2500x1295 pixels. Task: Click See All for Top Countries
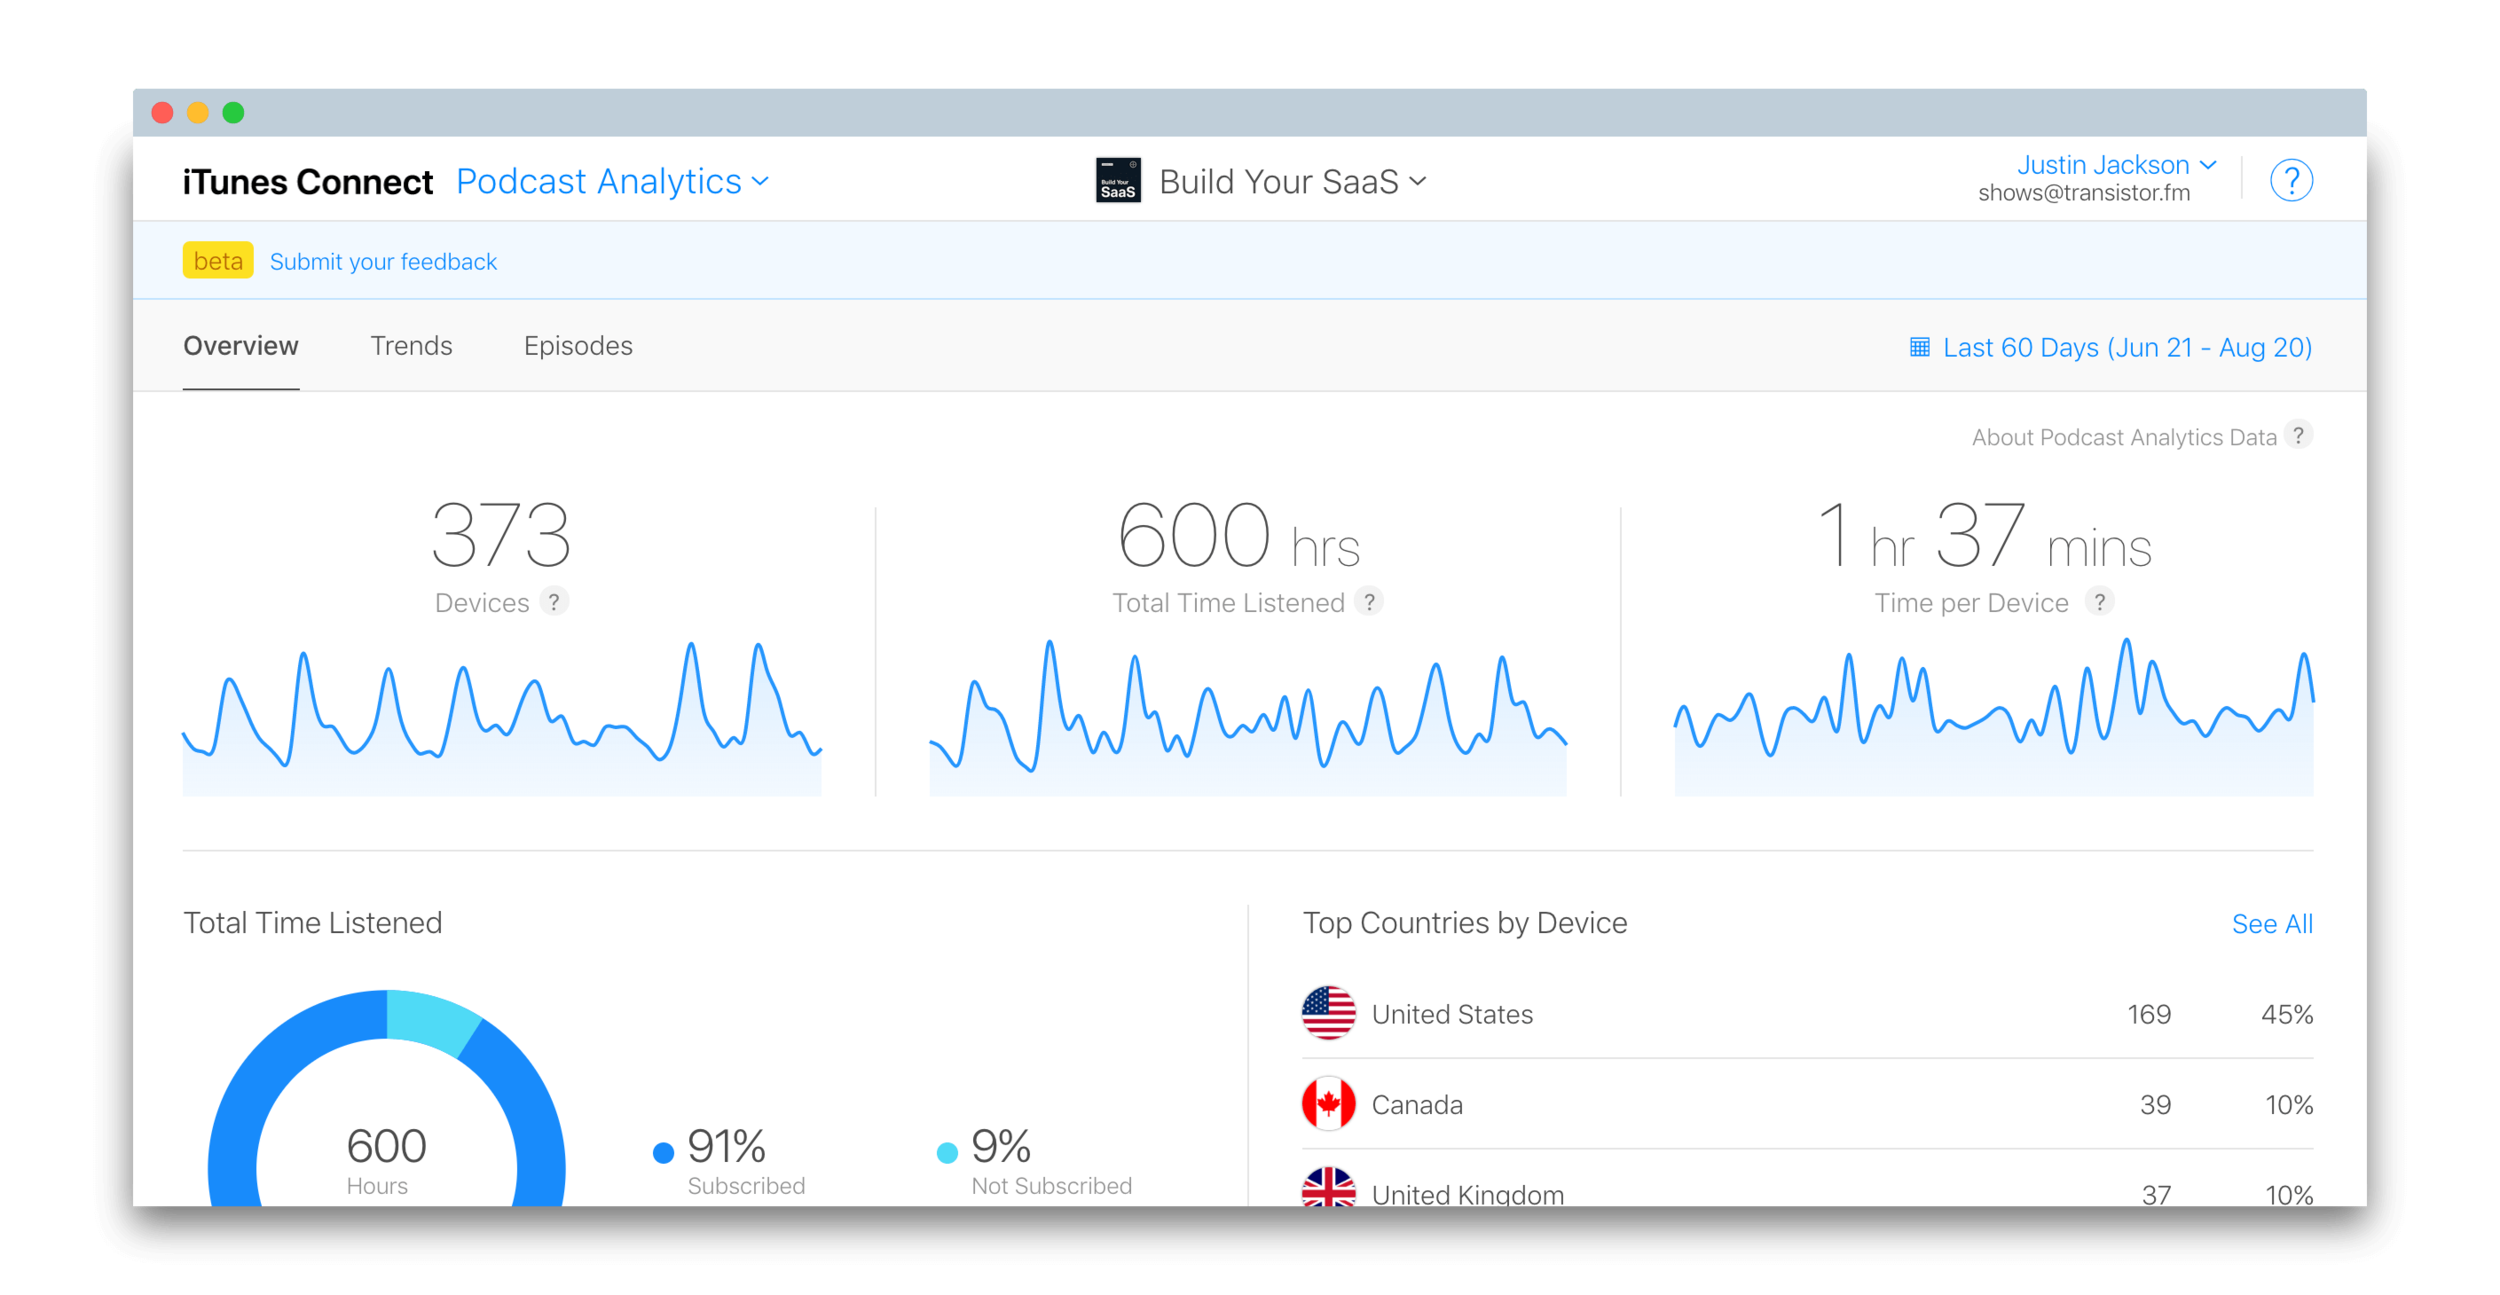tap(2272, 924)
